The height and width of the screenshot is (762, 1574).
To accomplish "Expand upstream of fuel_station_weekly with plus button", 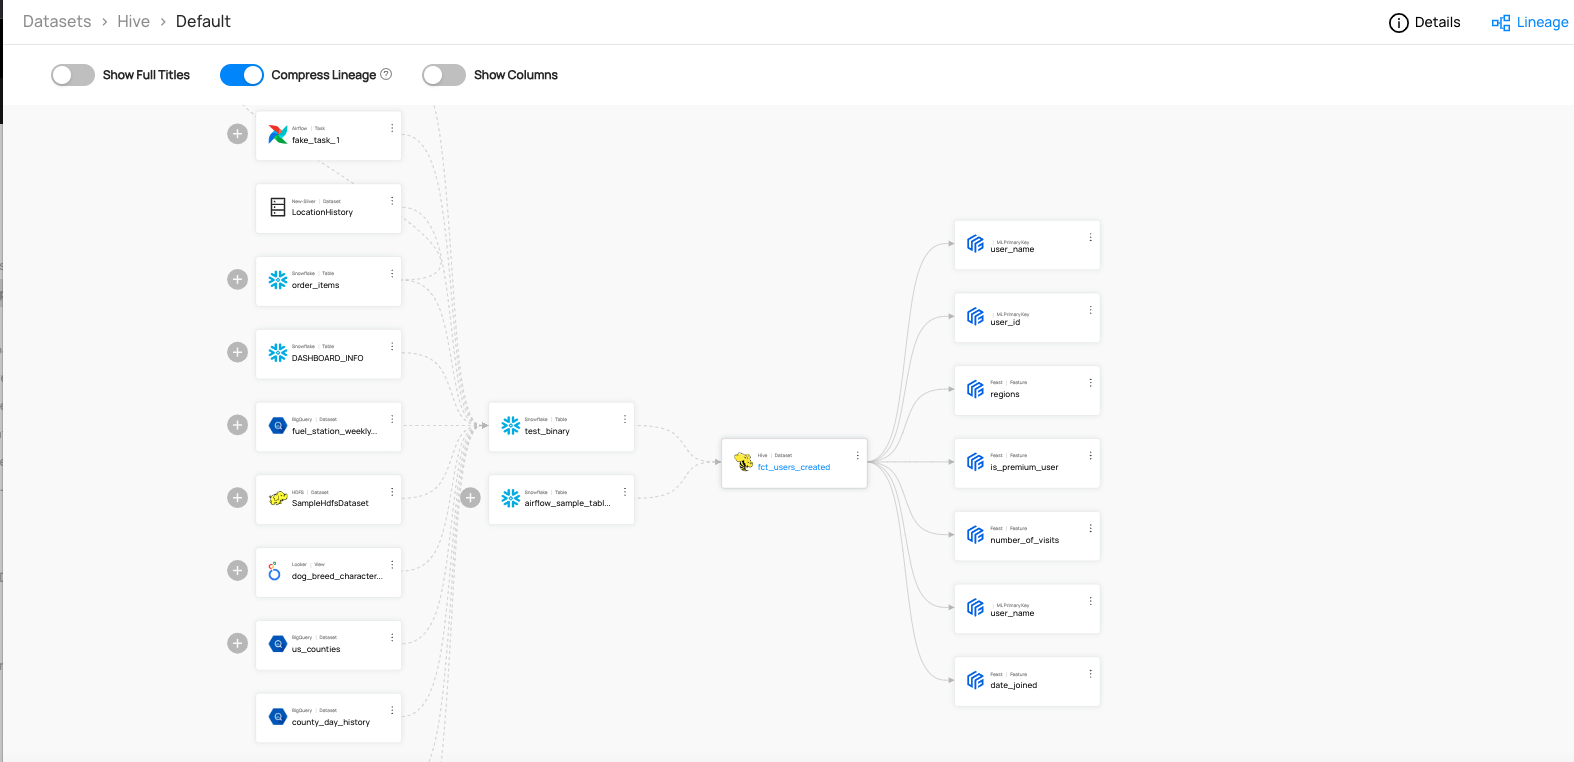I will (237, 425).
